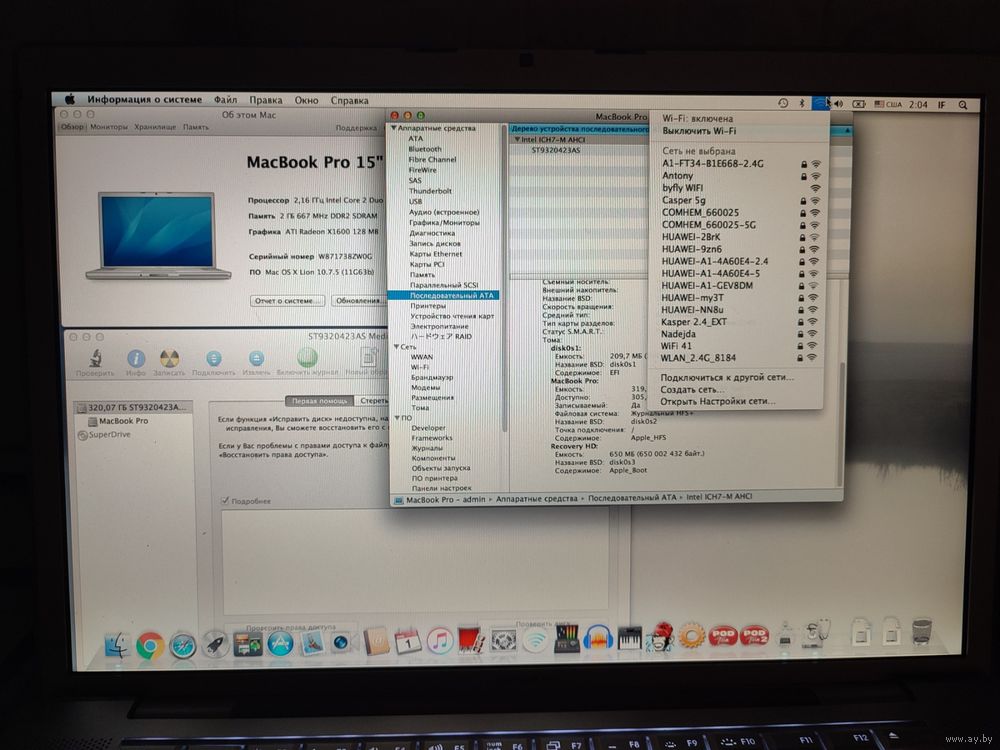Switch to the Стереть tab
This screenshot has width=1000, height=750.
point(374,400)
